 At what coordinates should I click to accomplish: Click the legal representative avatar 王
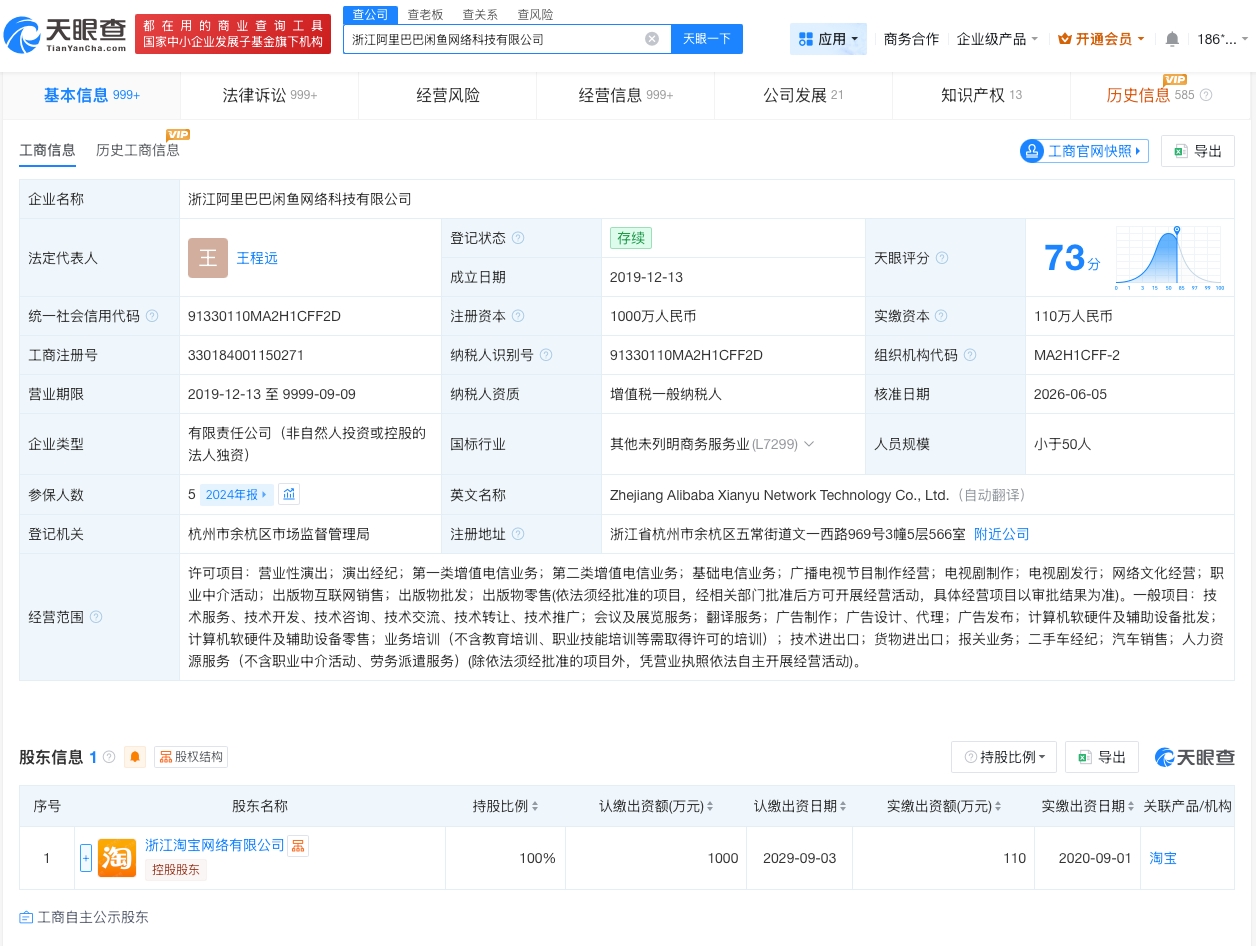[x=208, y=258]
